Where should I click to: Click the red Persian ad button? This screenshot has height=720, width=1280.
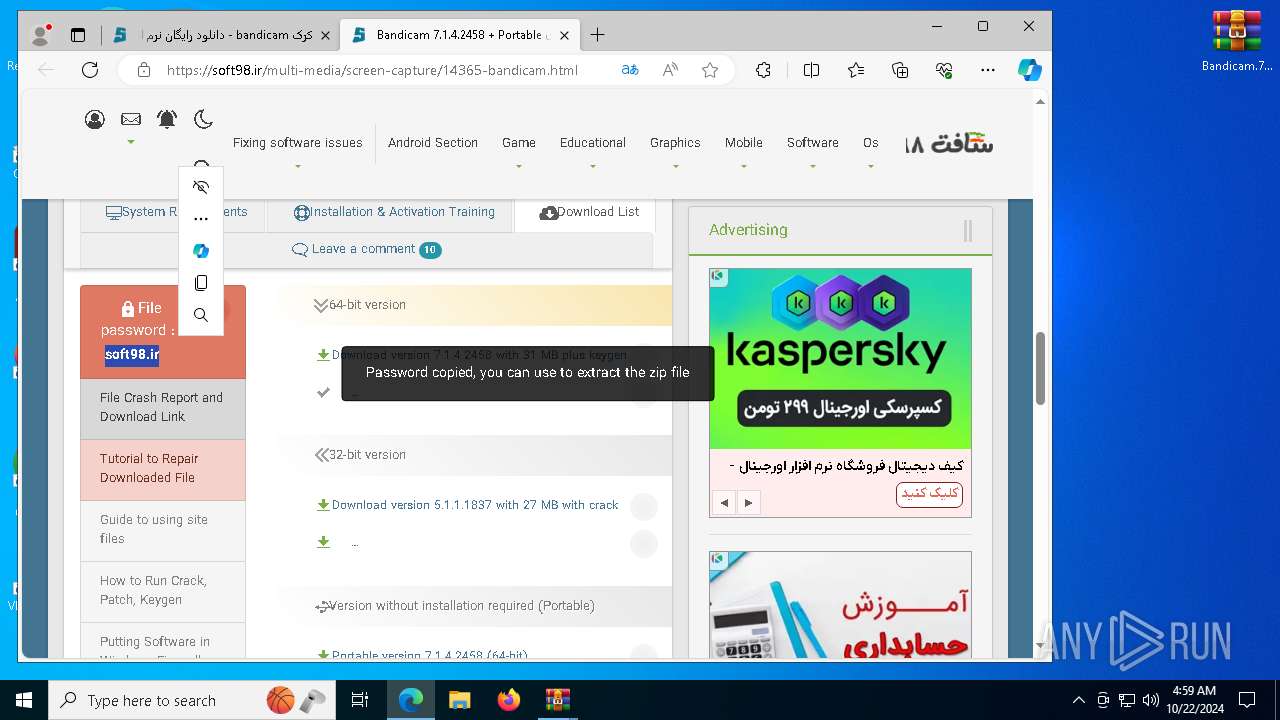[929, 494]
